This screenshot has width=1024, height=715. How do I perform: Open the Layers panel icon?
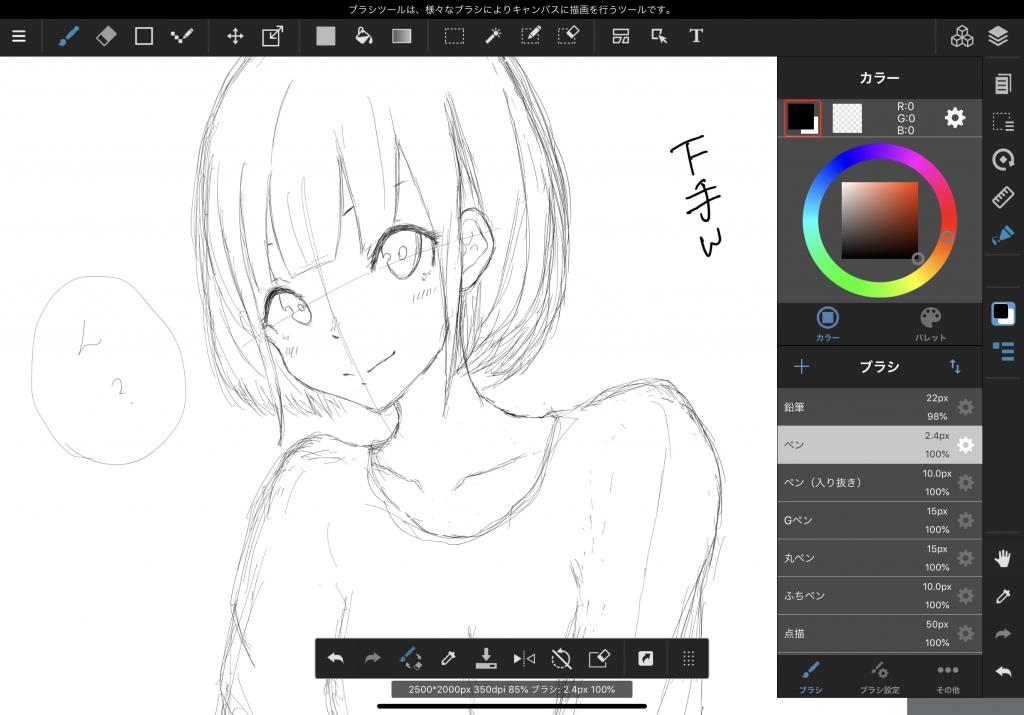click(x=997, y=36)
